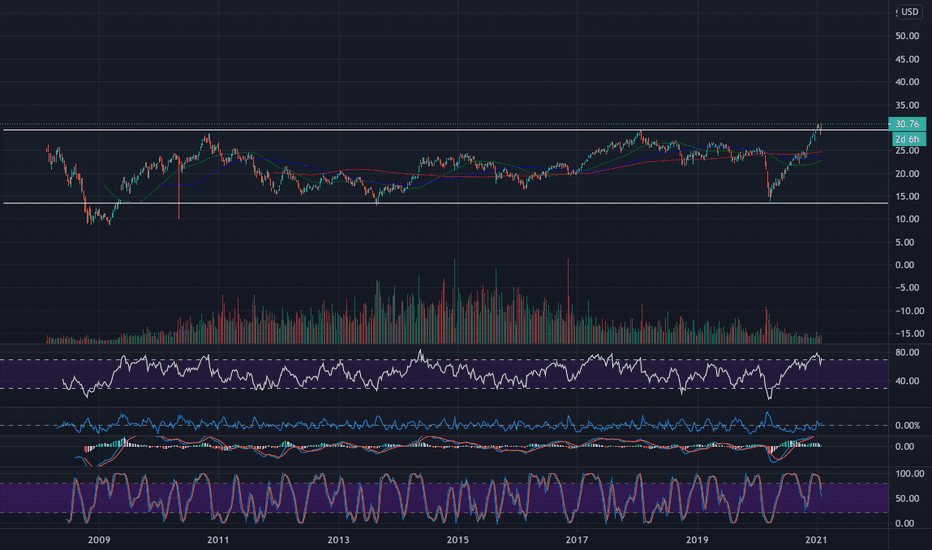Viewport: 932px width, 550px height.
Task: Click the 35.00 price axis label
Action: point(907,105)
